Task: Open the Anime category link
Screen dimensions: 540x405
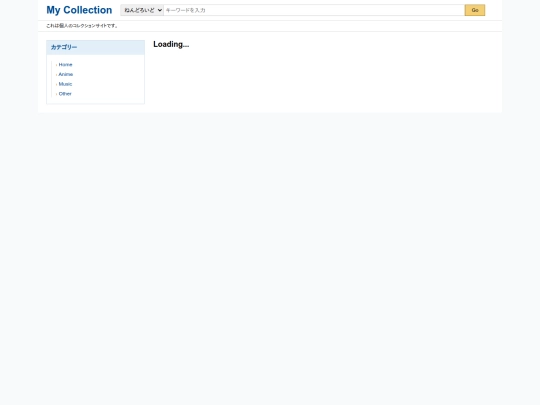Action: [65, 74]
